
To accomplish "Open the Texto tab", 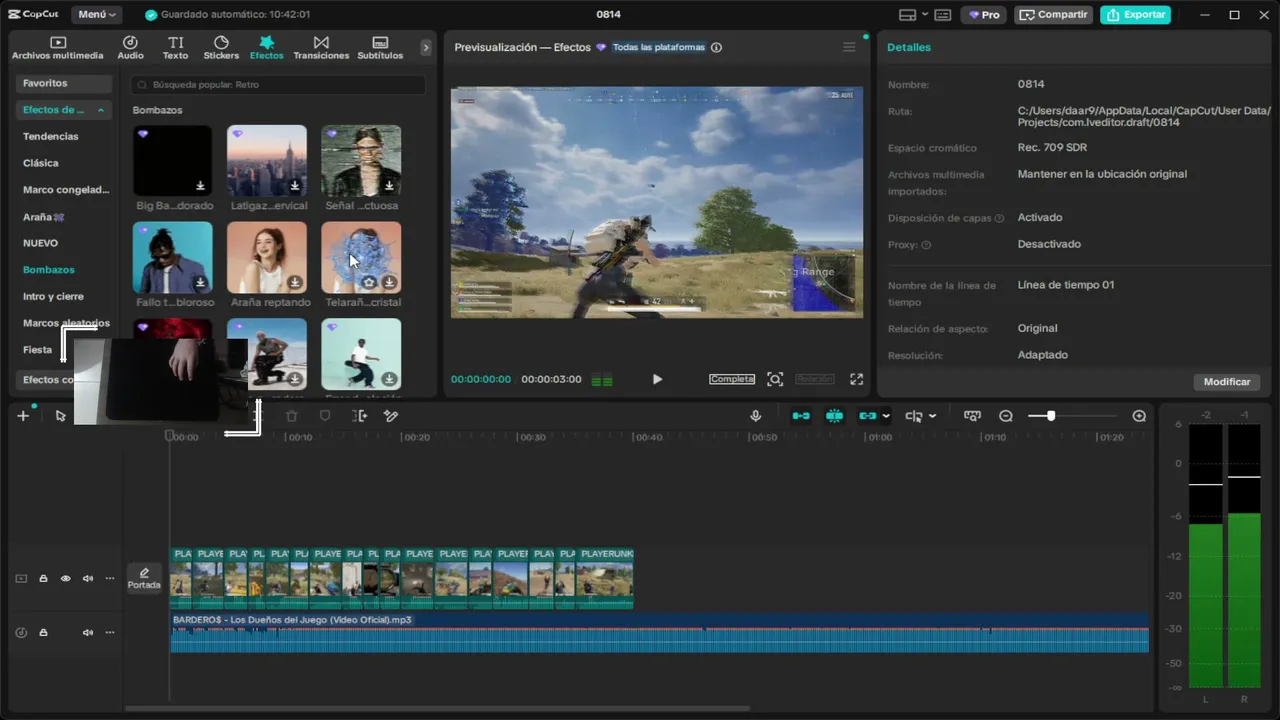I will (175, 48).
